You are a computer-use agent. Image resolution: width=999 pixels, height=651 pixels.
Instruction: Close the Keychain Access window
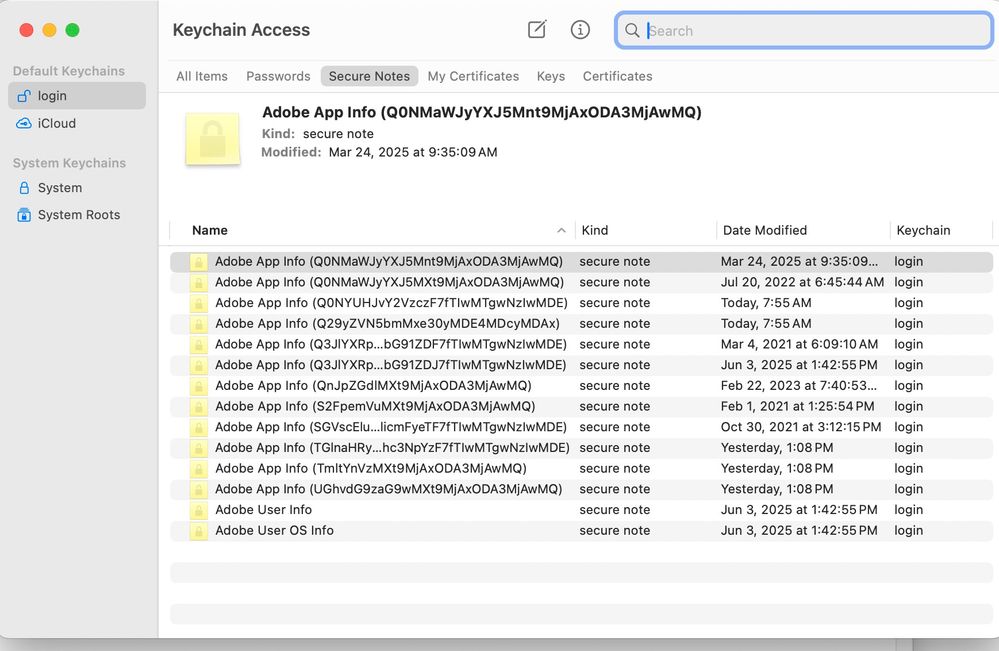pyautogui.click(x=26, y=30)
